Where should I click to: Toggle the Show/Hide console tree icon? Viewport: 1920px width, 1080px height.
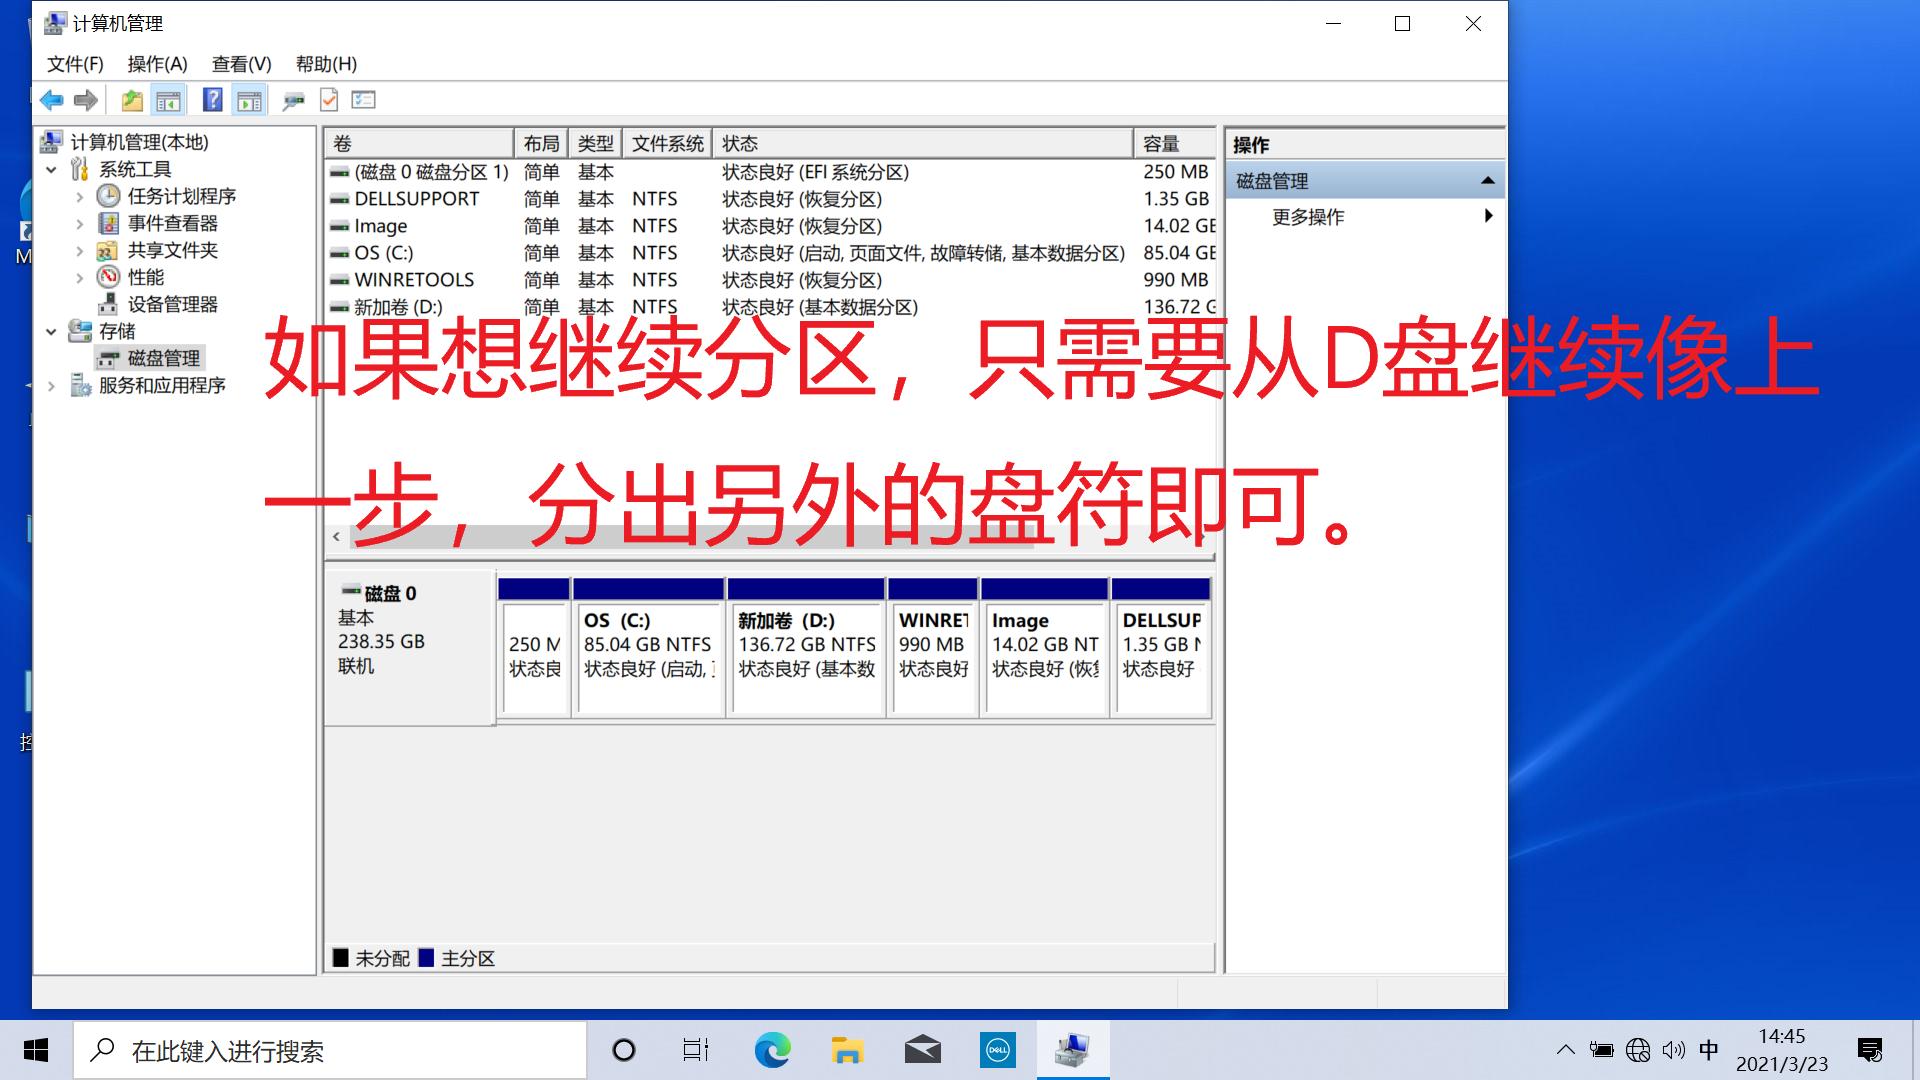point(168,99)
